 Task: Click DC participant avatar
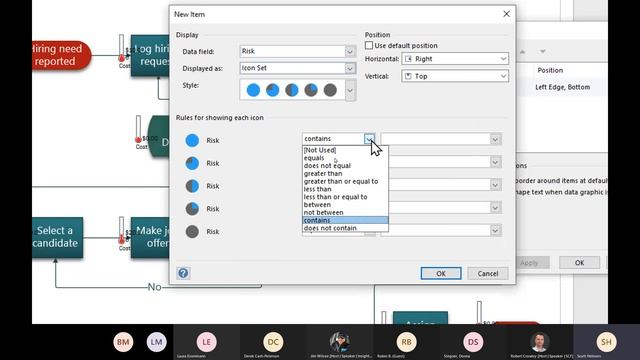pos(273,342)
